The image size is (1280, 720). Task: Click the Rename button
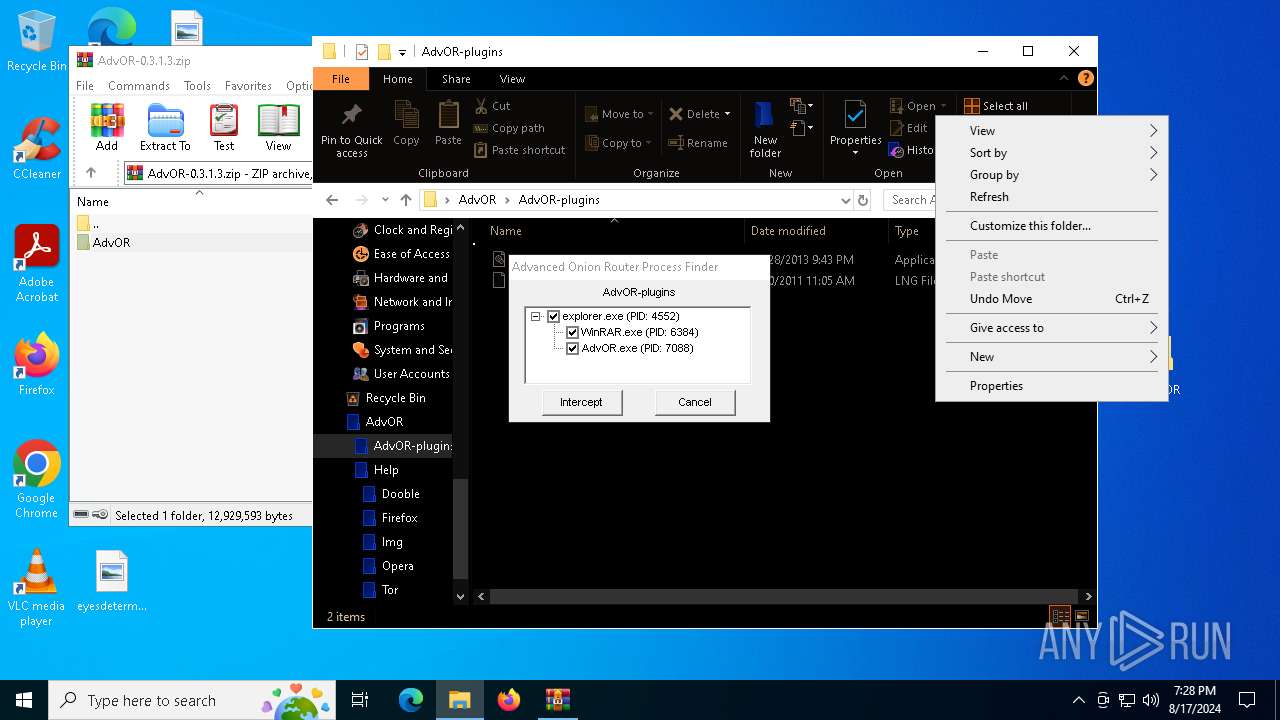tap(698, 143)
